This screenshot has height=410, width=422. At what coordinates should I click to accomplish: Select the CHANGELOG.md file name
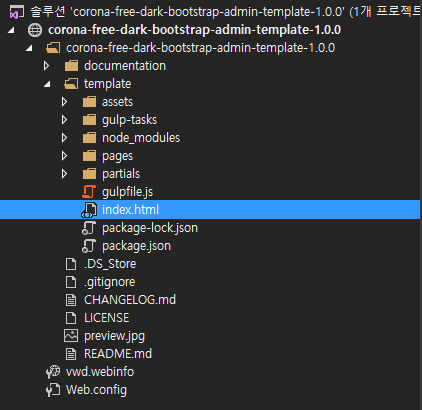point(130,300)
